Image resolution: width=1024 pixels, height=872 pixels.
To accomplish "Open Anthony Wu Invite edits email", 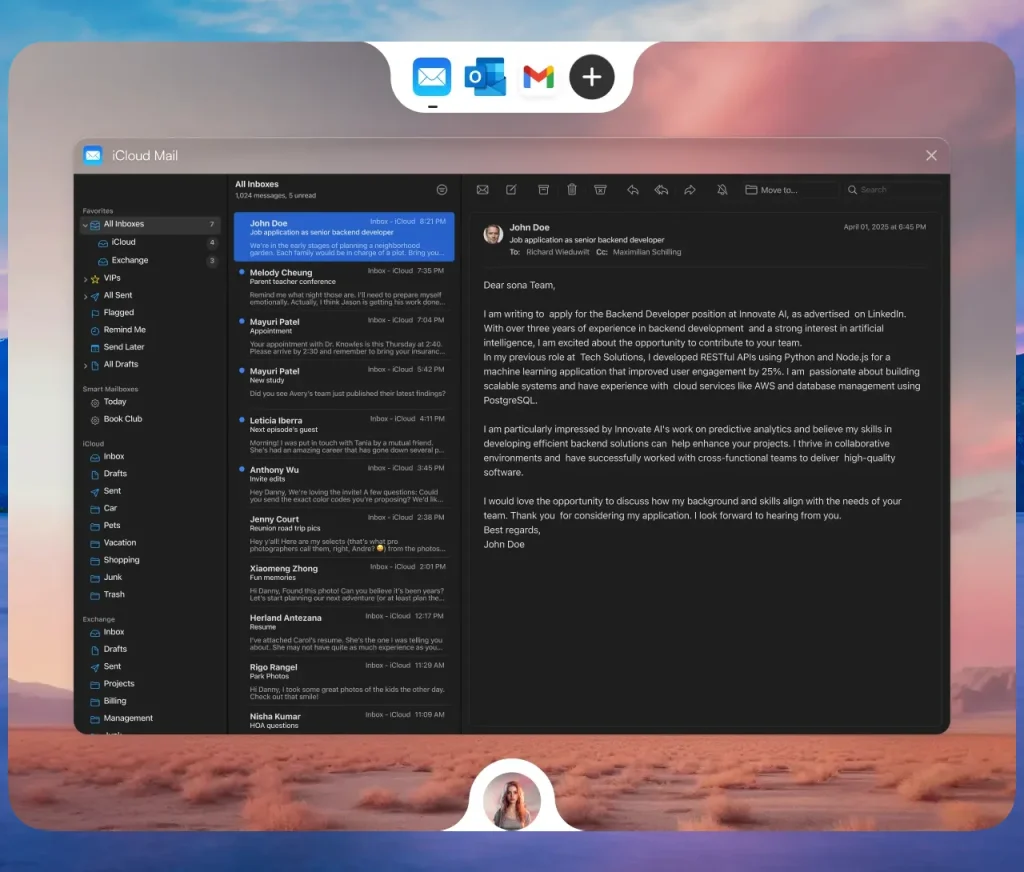I will click(x=344, y=484).
